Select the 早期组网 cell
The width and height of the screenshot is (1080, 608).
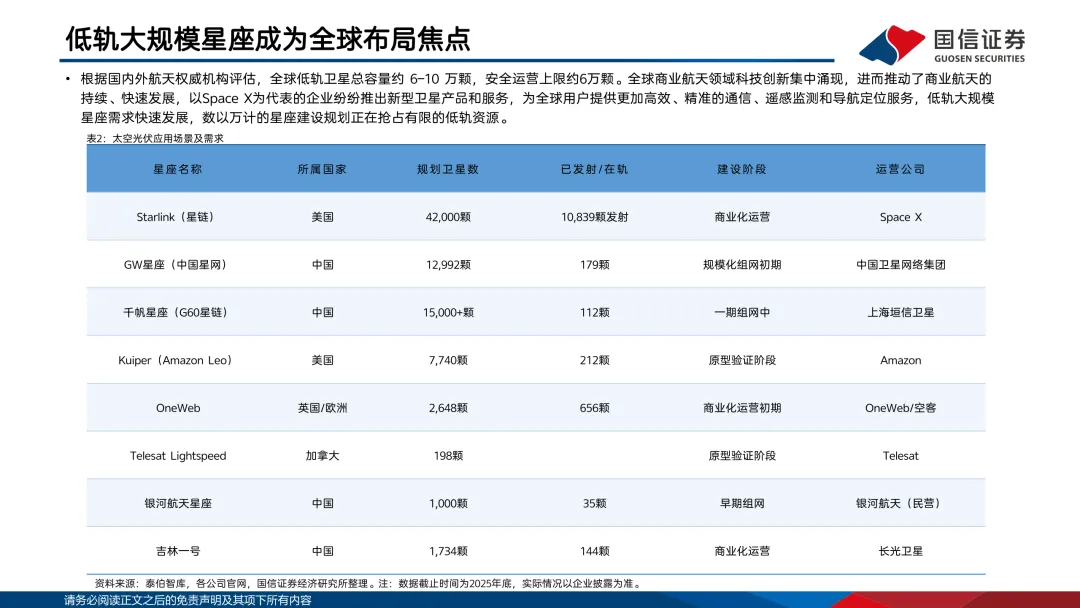[742, 503]
